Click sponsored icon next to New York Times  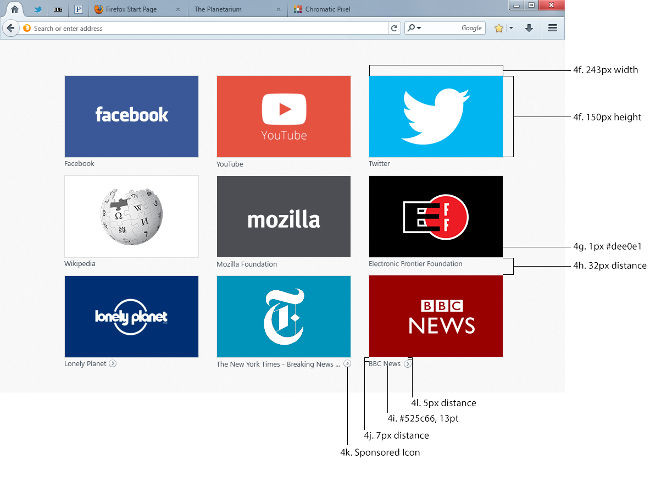(347, 364)
